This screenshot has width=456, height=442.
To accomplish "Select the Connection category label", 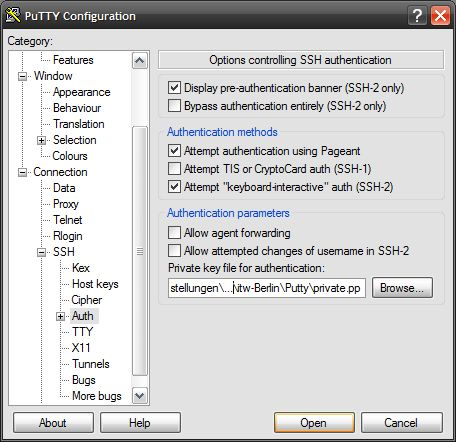I will (x=60, y=172).
